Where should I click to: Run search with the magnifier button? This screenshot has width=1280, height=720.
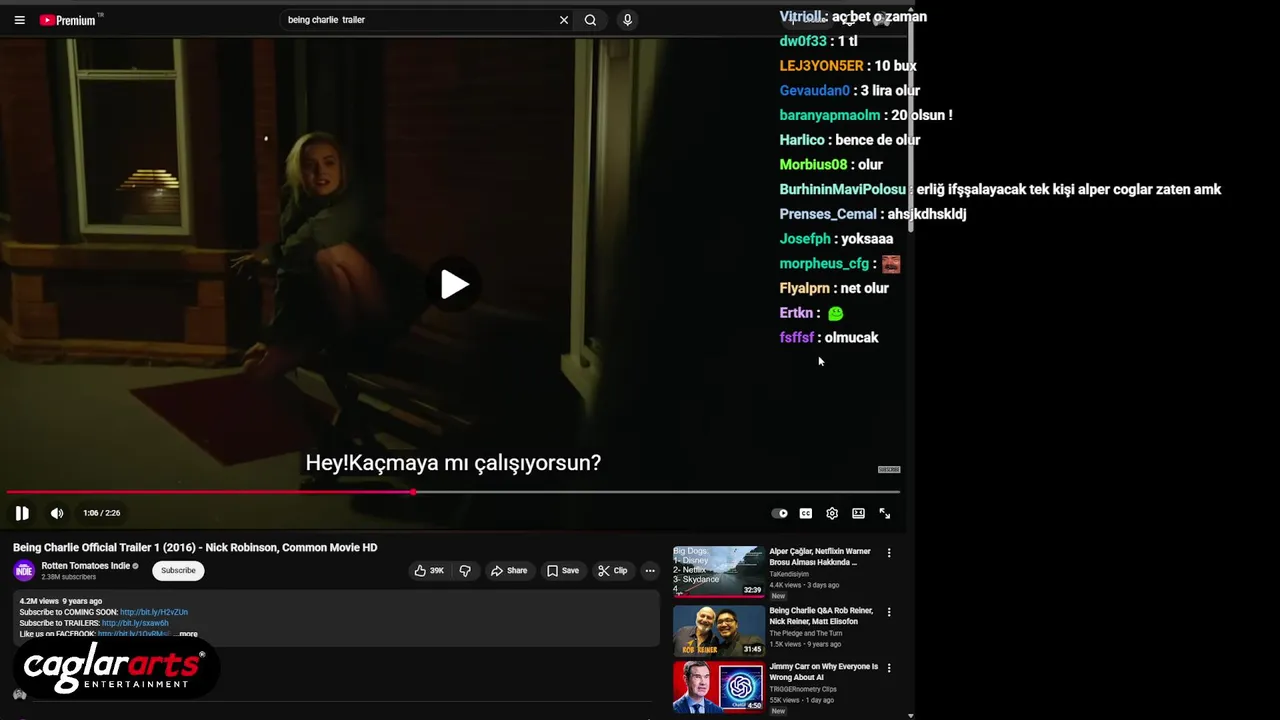pos(590,20)
